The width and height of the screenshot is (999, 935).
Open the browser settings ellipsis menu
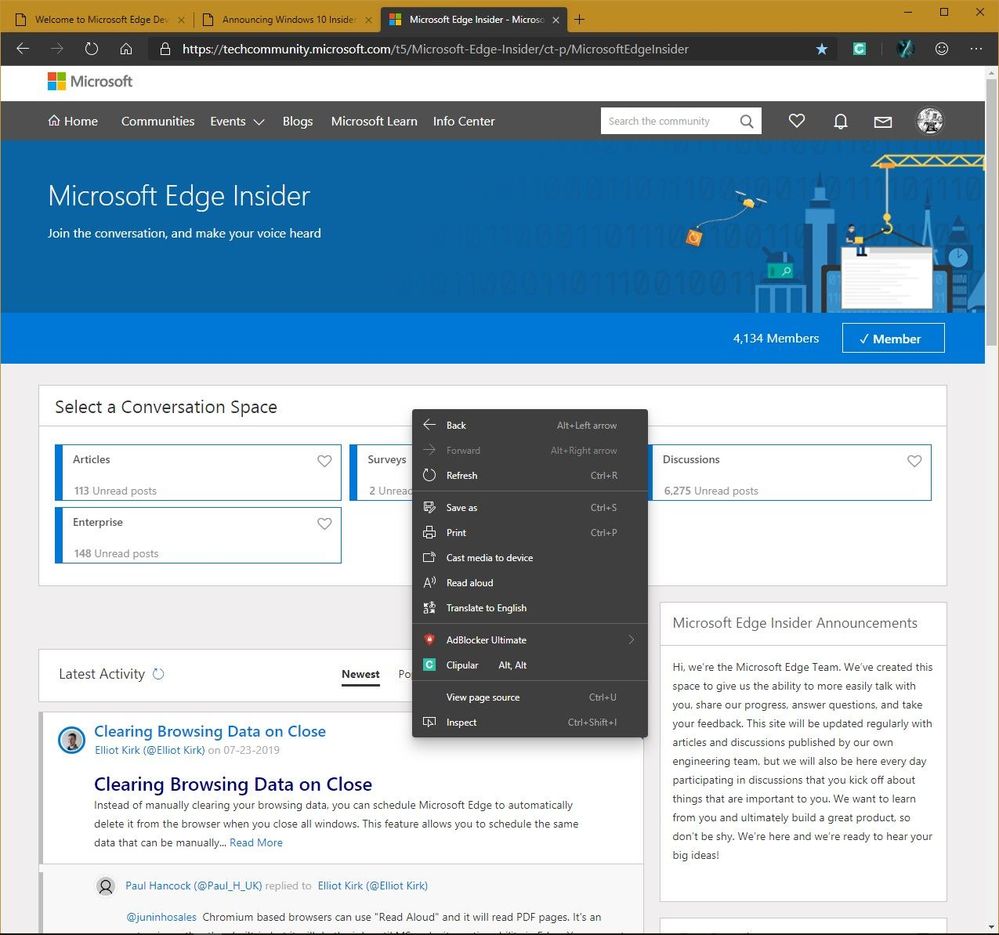(x=976, y=48)
